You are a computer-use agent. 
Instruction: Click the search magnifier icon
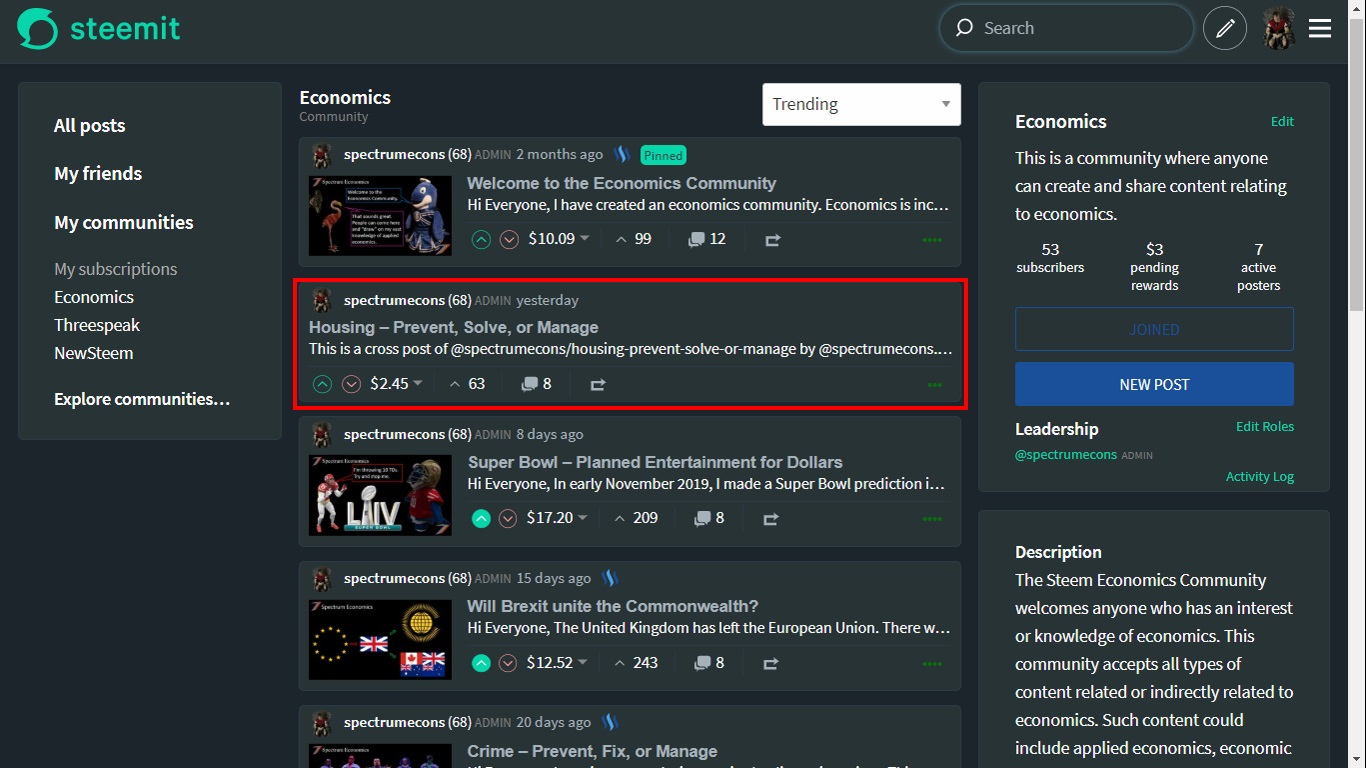pyautogui.click(x=964, y=28)
